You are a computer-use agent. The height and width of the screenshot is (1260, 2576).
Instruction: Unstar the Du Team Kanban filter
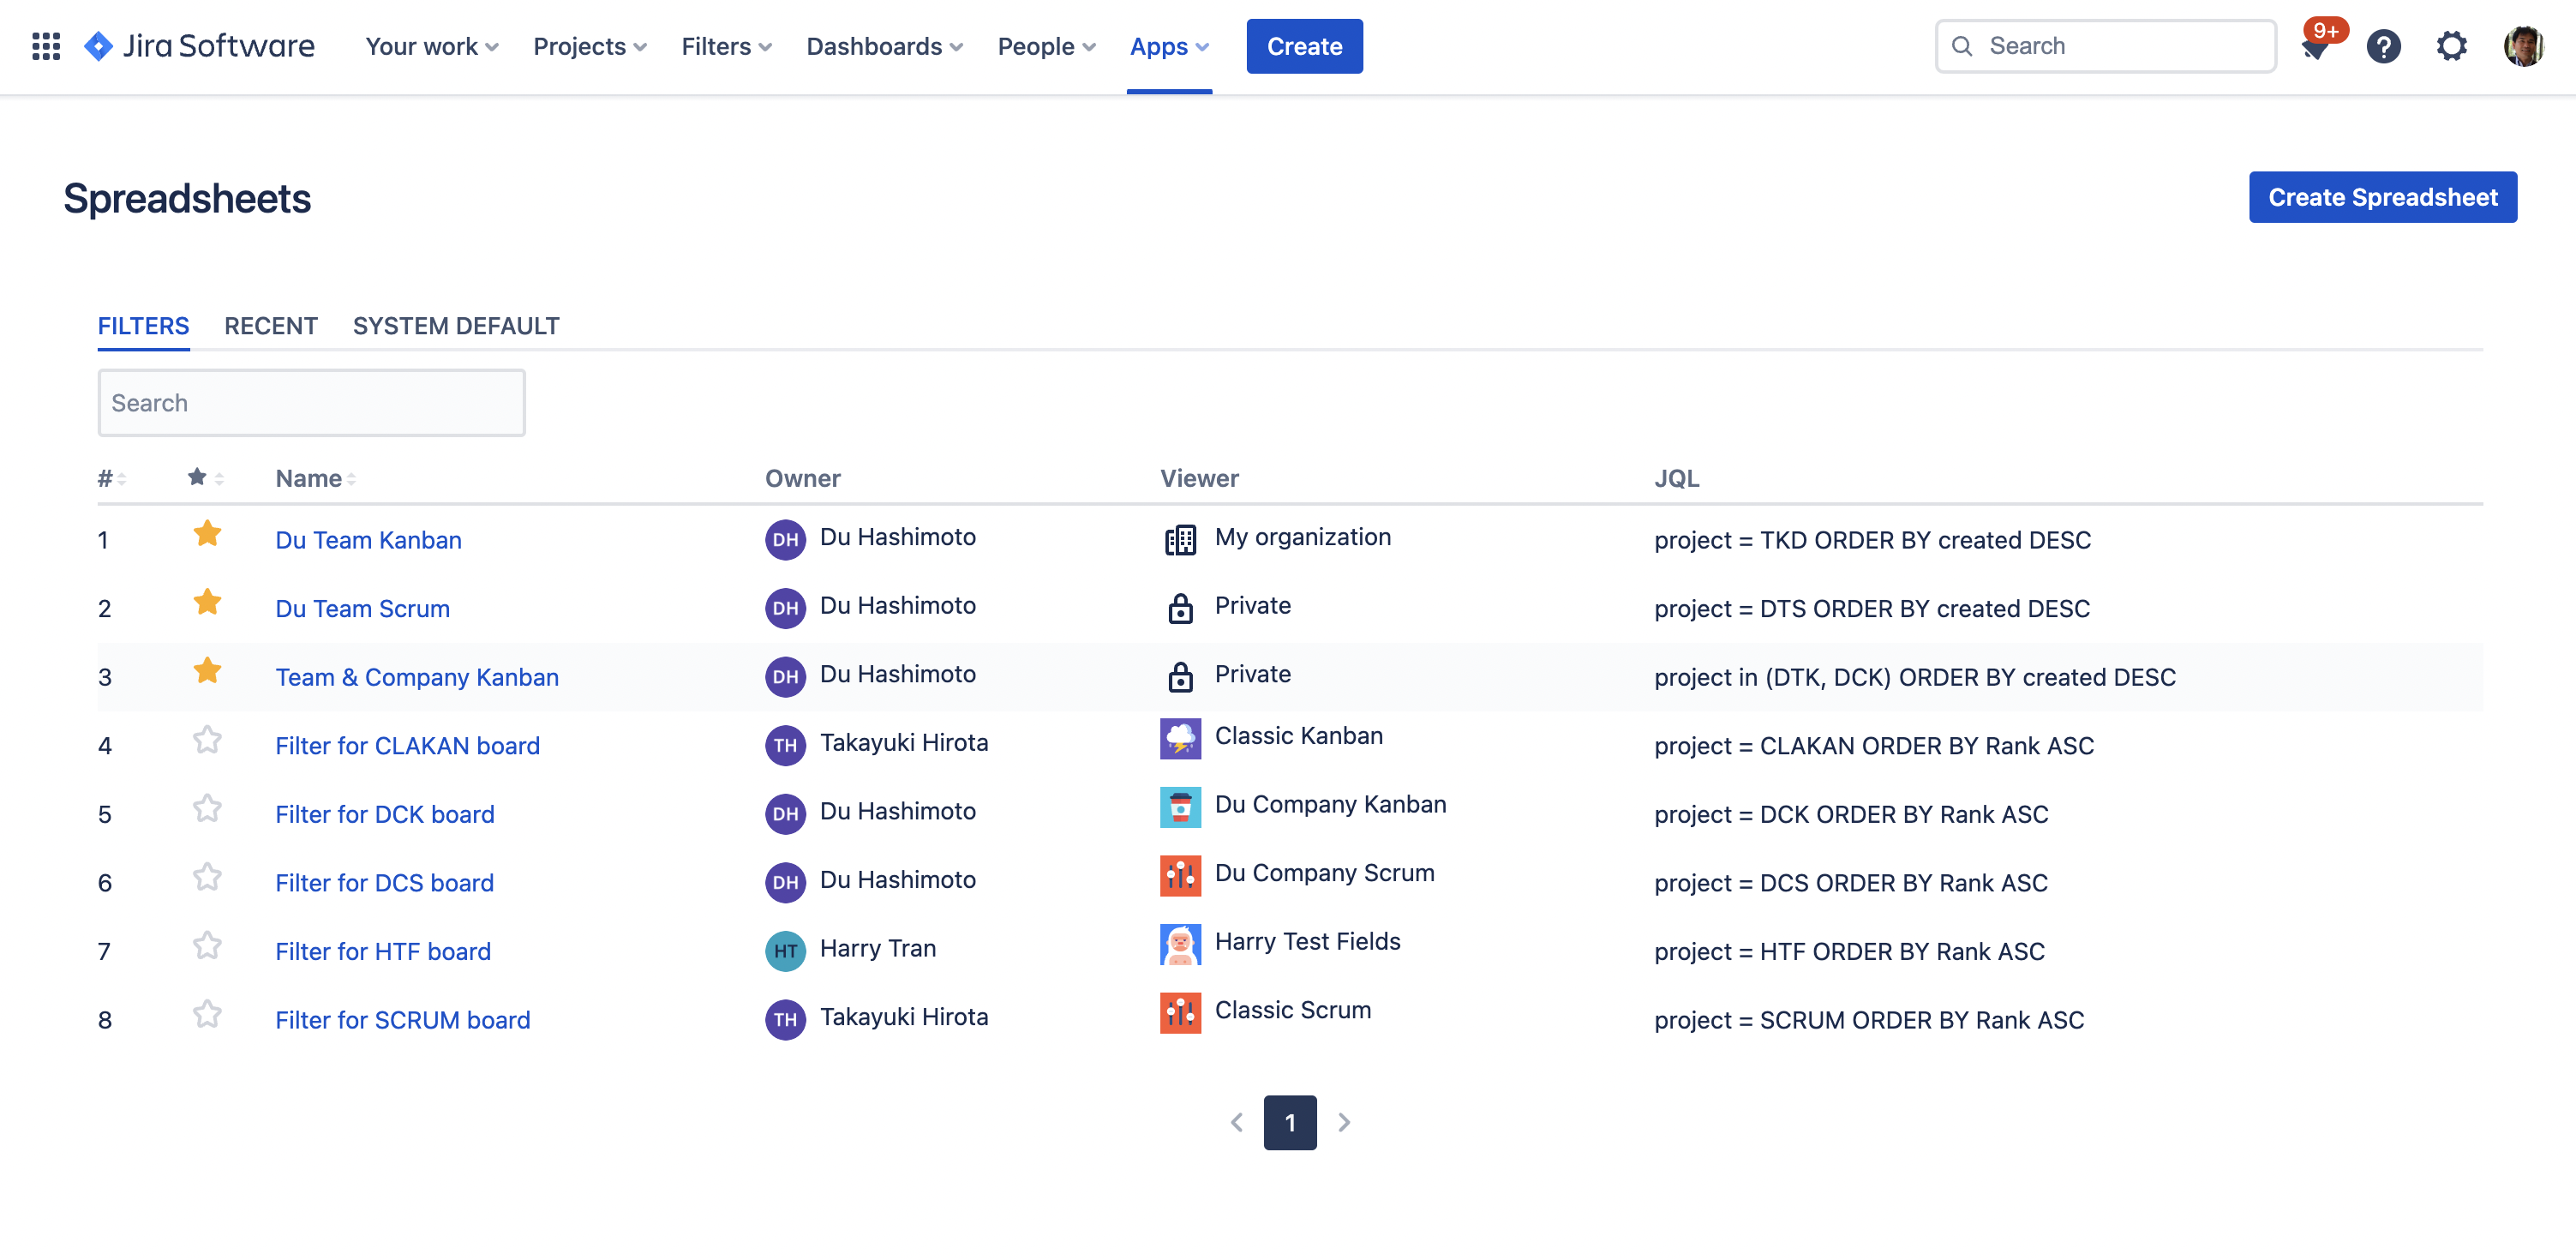[207, 534]
